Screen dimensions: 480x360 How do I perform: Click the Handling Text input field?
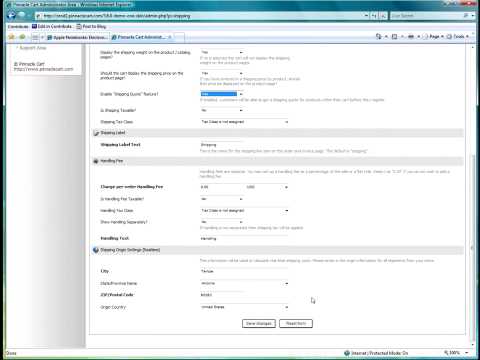point(244,239)
